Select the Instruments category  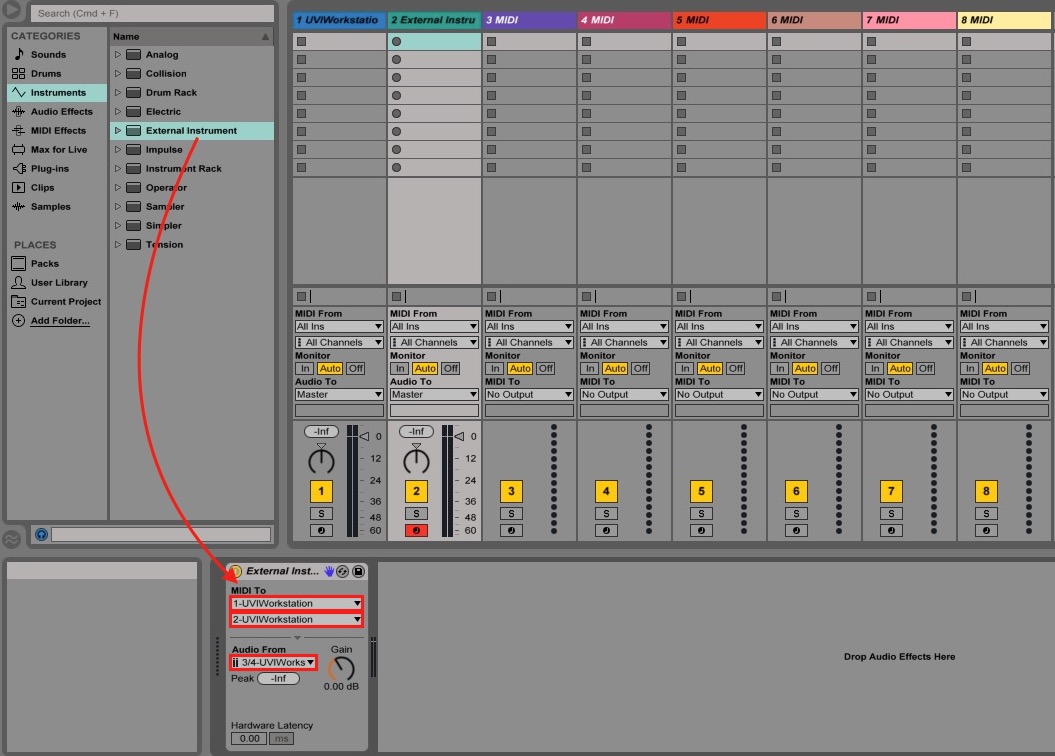point(57,92)
